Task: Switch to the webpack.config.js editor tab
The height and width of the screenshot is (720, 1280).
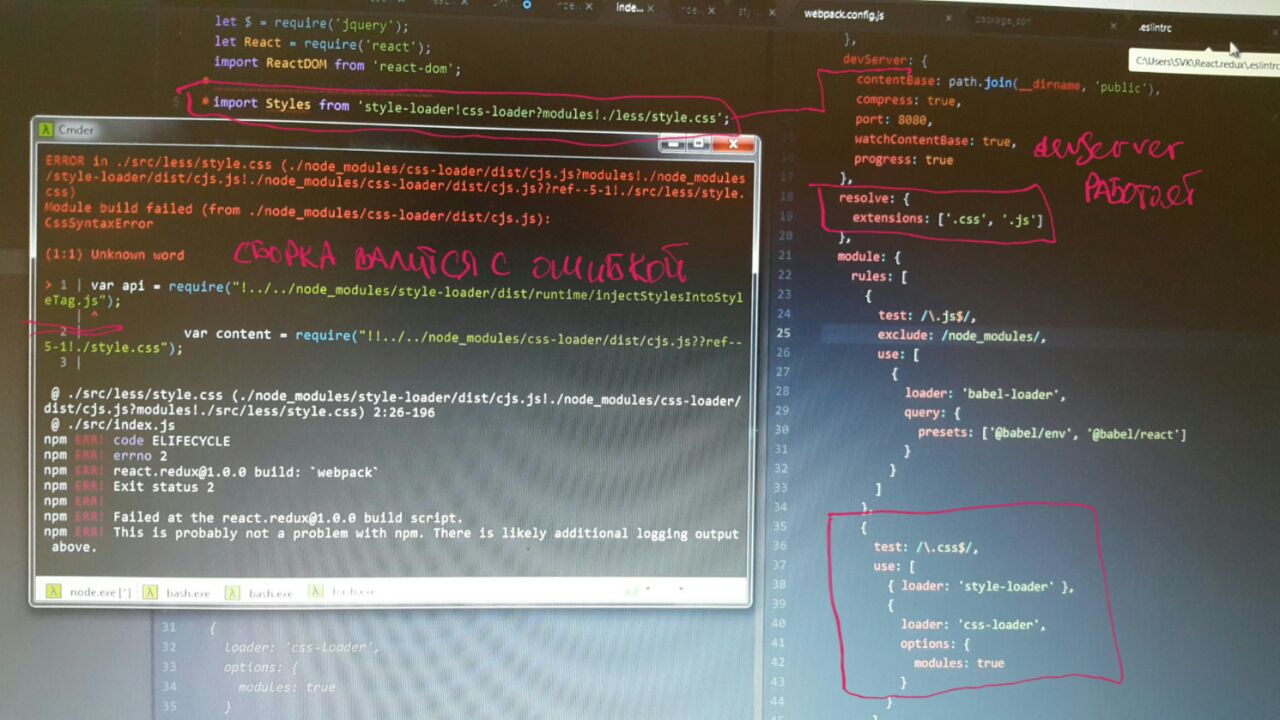Action: click(844, 15)
